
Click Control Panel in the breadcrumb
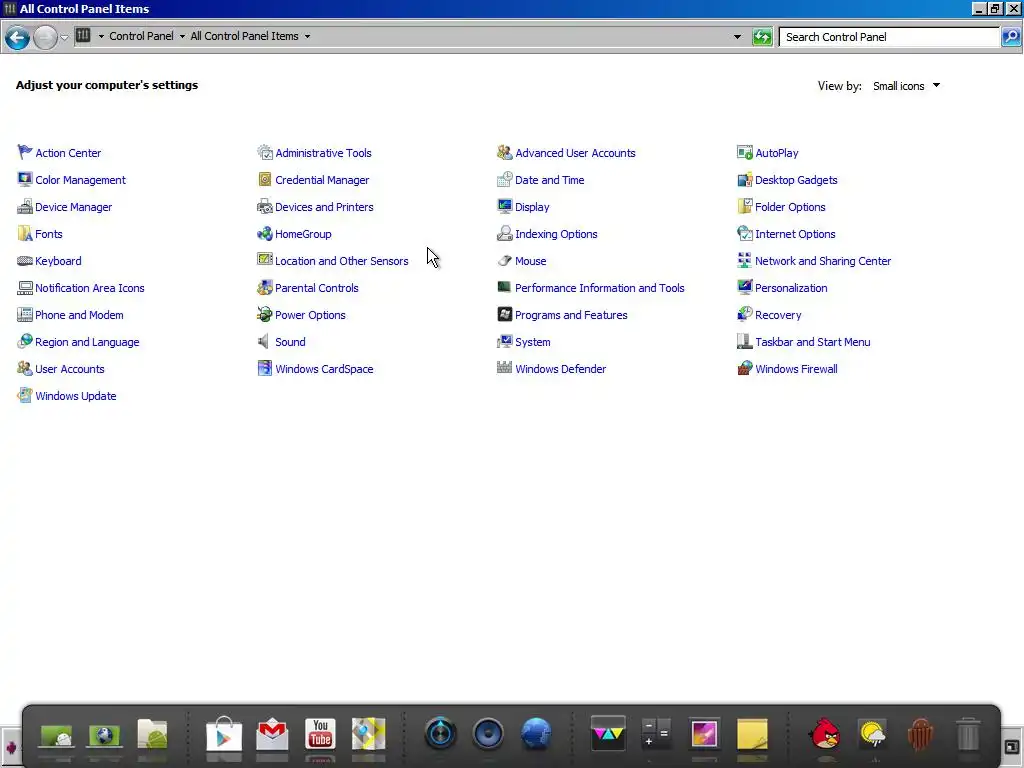[141, 36]
